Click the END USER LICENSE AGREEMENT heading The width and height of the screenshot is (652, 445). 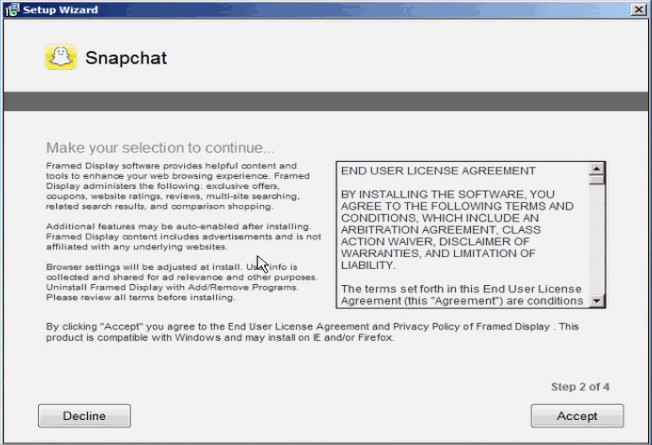coord(438,171)
